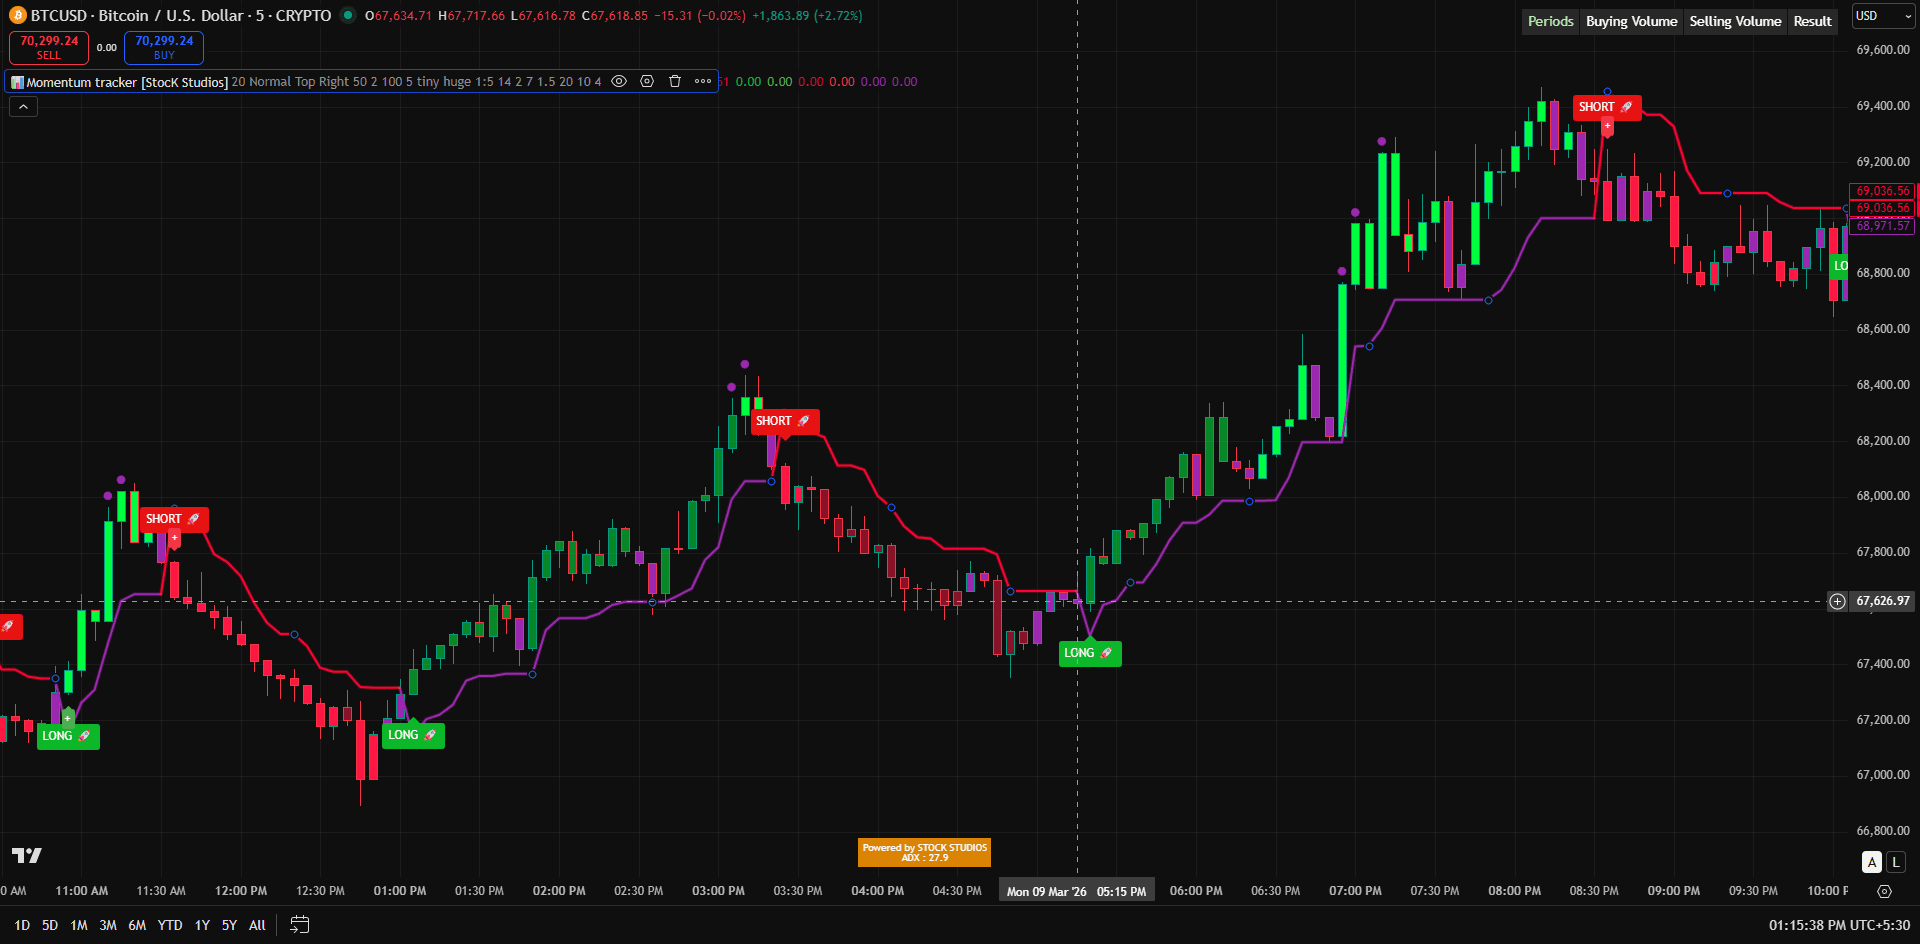This screenshot has height=944, width=1920.
Task: Click the 68,971.57 purple price label
Action: pyautogui.click(x=1882, y=226)
